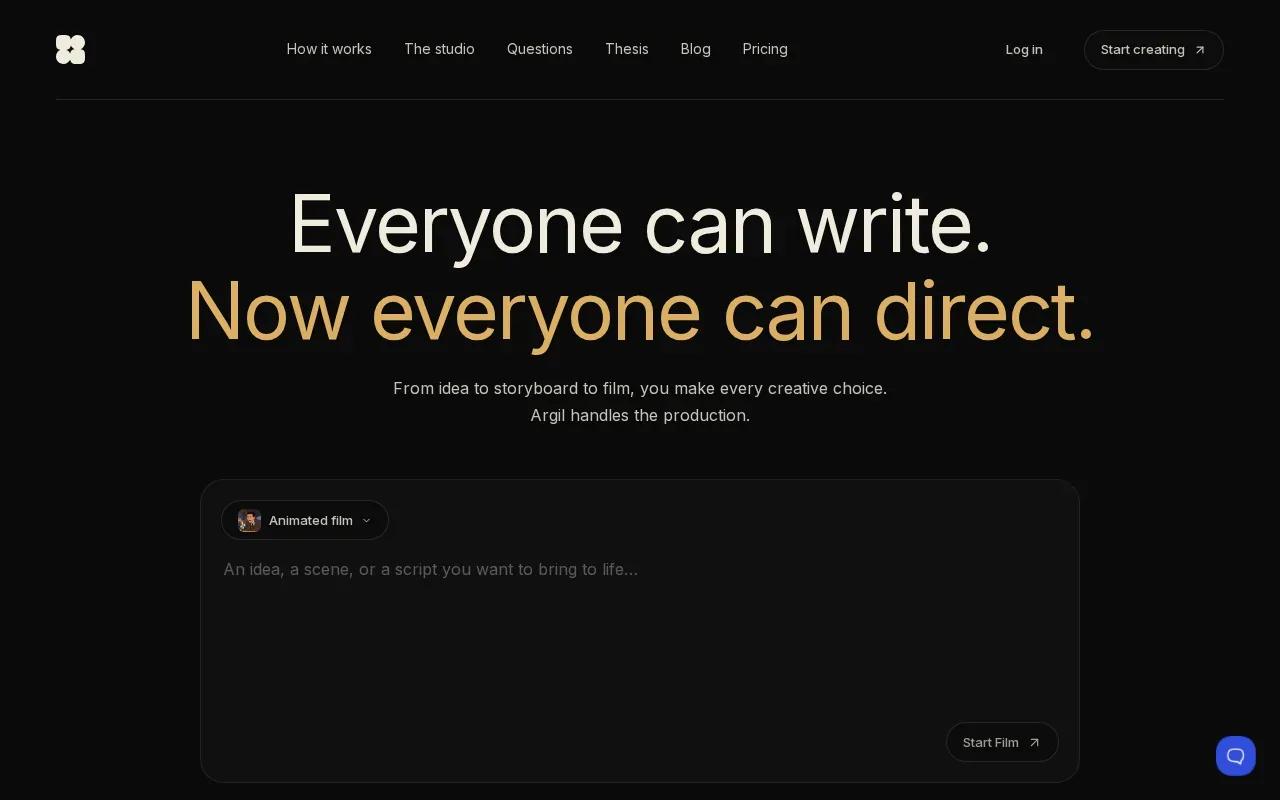The width and height of the screenshot is (1280, 800).
Task: Visit the Blog
Action: coord(696,49)
